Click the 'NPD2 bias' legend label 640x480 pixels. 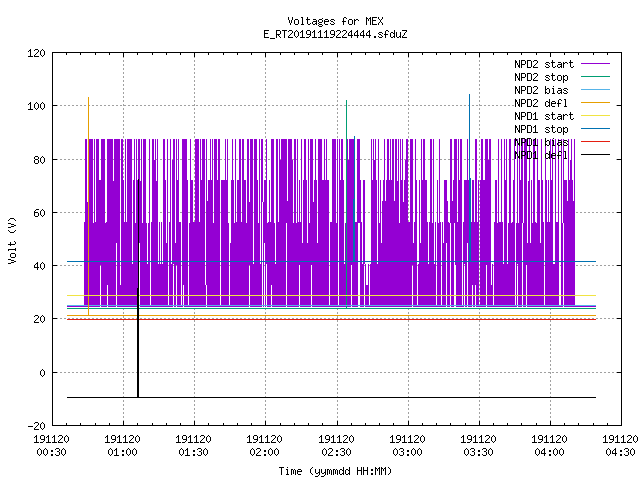click(541, 90)
